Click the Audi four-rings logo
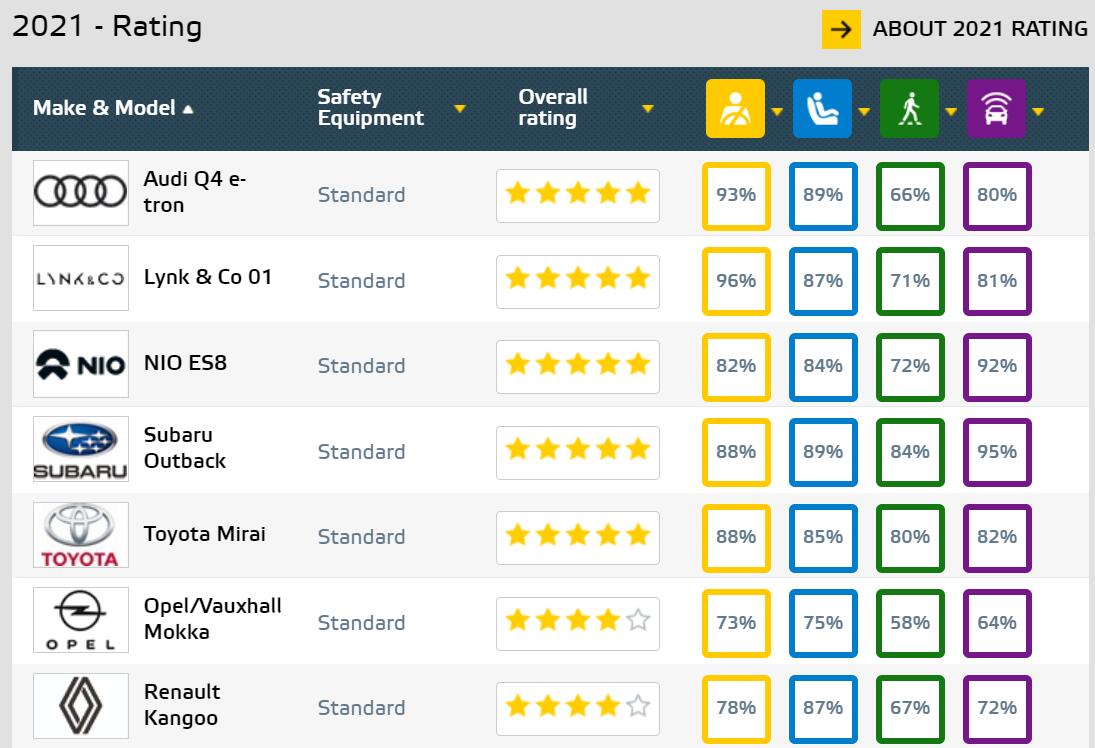 (81, 194)
